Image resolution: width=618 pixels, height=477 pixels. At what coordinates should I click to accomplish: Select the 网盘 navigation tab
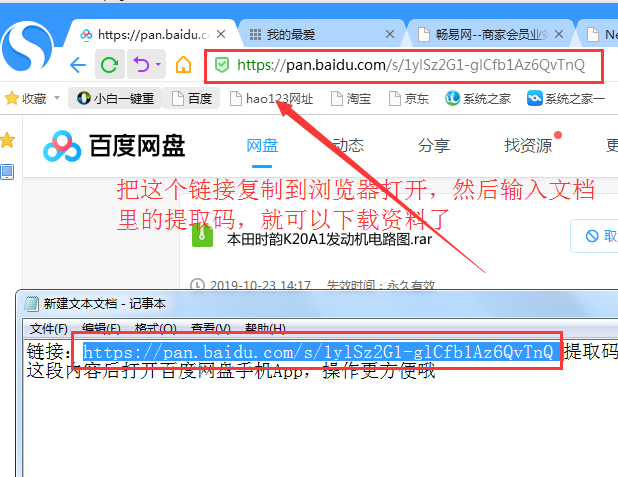262,146
